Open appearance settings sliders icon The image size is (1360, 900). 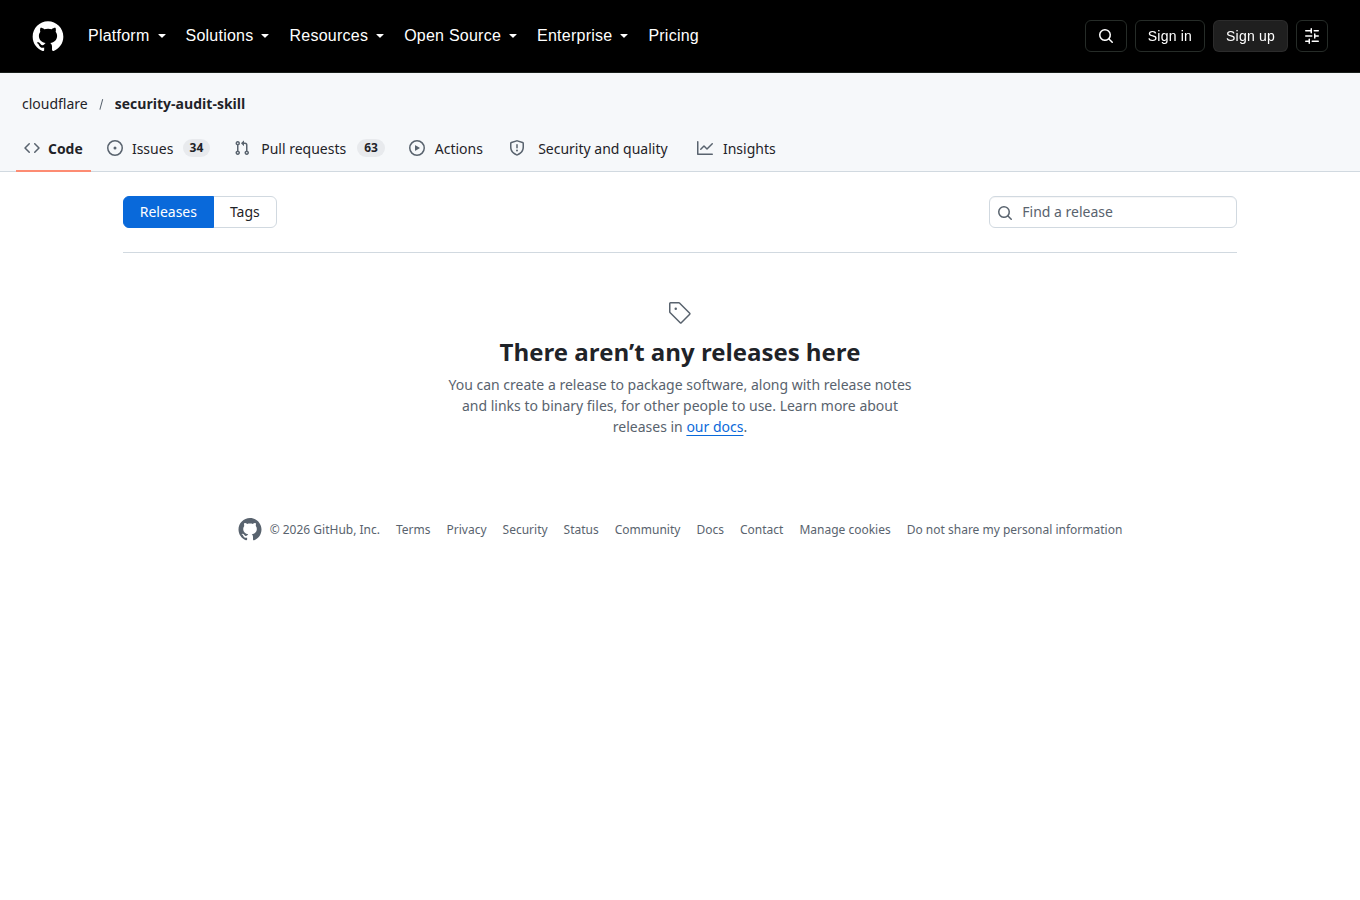(x=1312, y=36)
